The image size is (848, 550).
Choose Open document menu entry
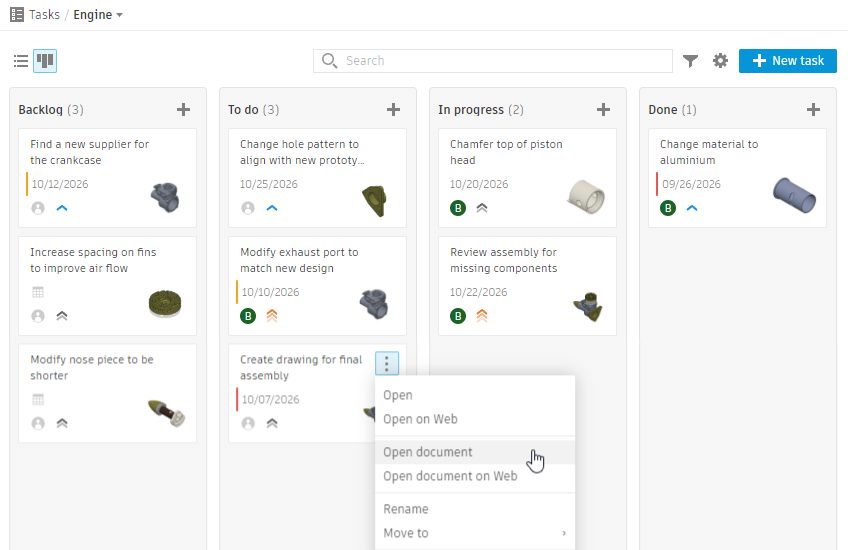(x=475, y=452)
